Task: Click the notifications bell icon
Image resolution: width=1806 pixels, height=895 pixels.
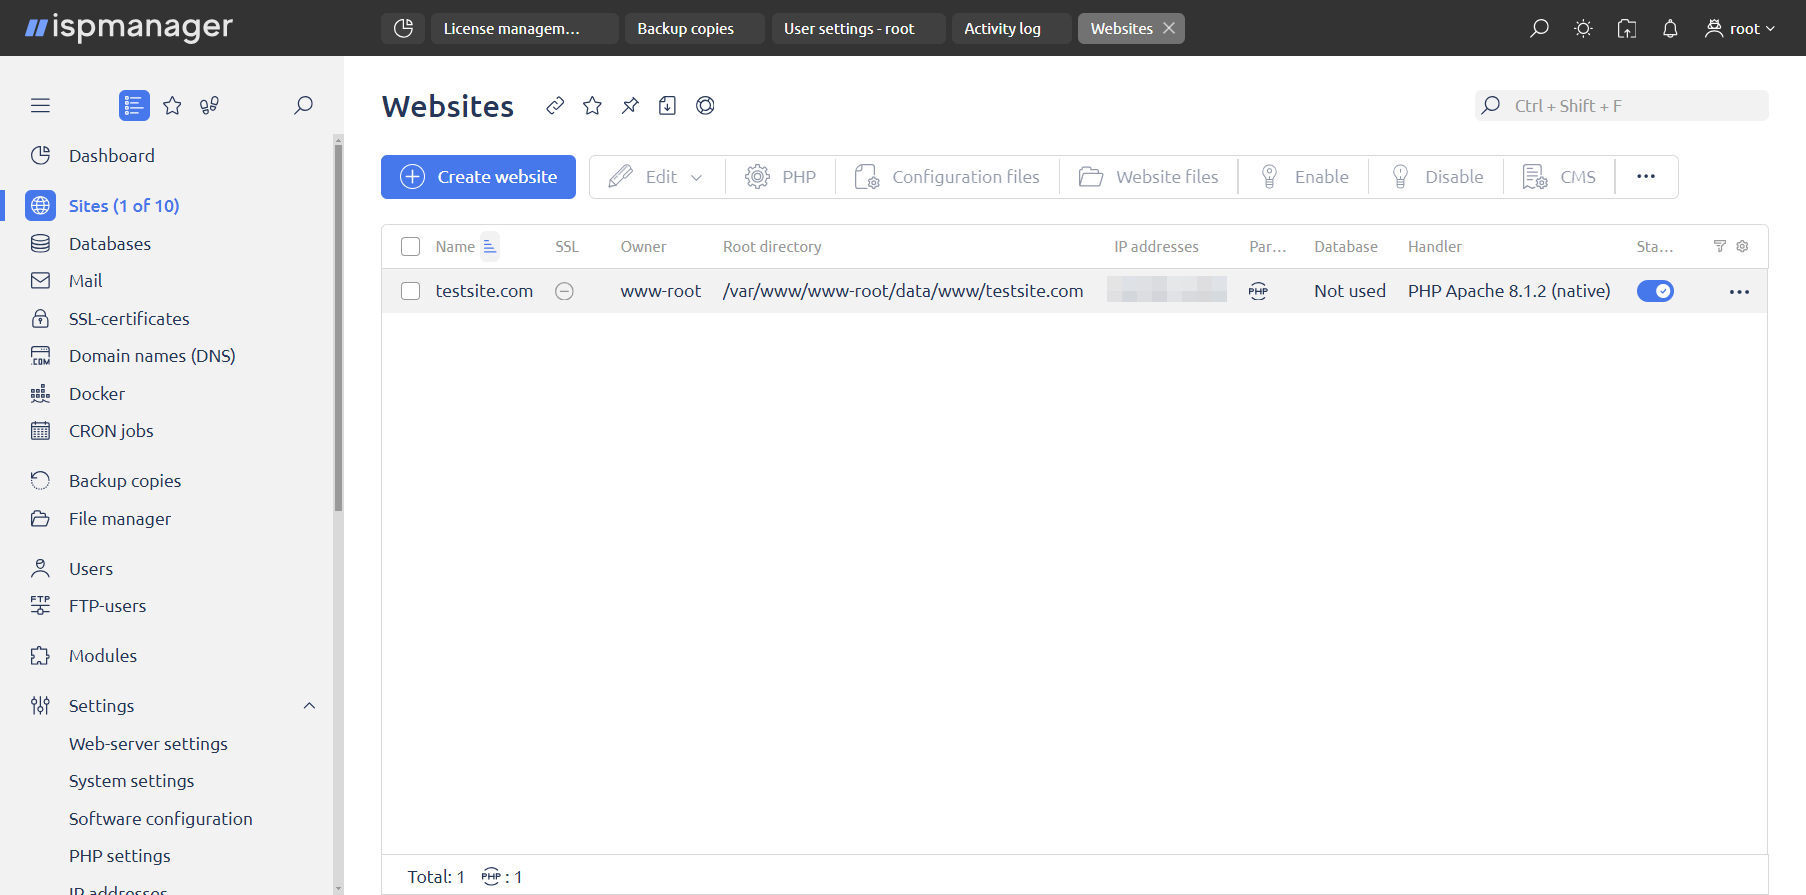Action: coord(1670,29)
